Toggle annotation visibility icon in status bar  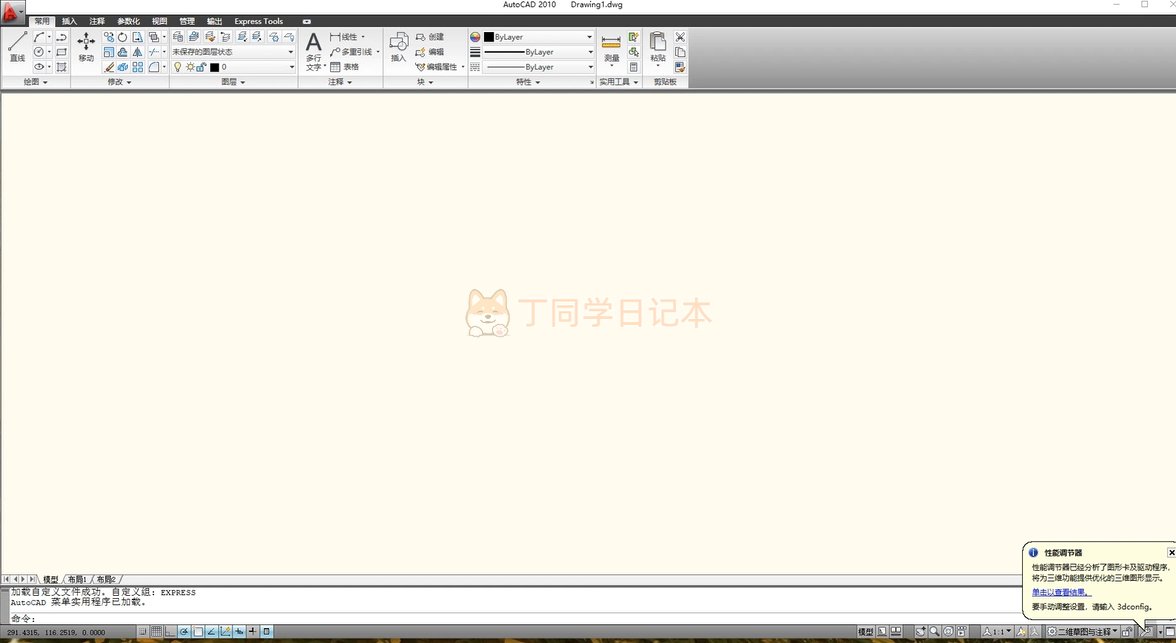click(x=1021, y=632)
